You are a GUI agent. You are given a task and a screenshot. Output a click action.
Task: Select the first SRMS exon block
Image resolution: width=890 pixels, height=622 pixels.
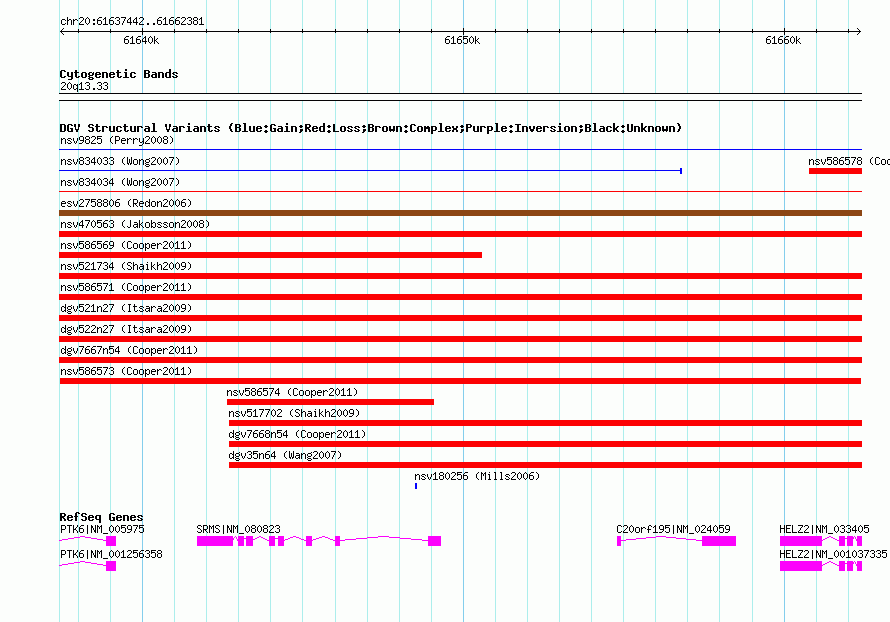coord(215,541)
